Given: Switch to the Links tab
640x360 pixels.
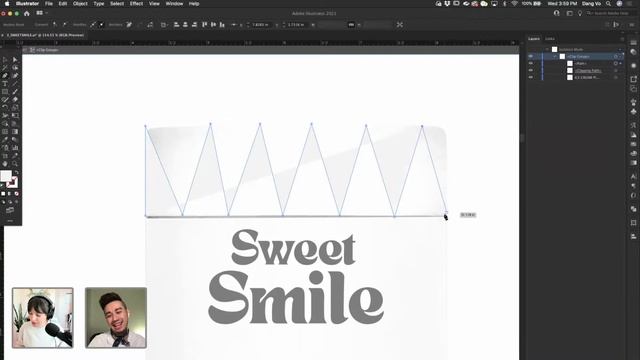Looking at the screenshot, I should [x=550, y=39].
